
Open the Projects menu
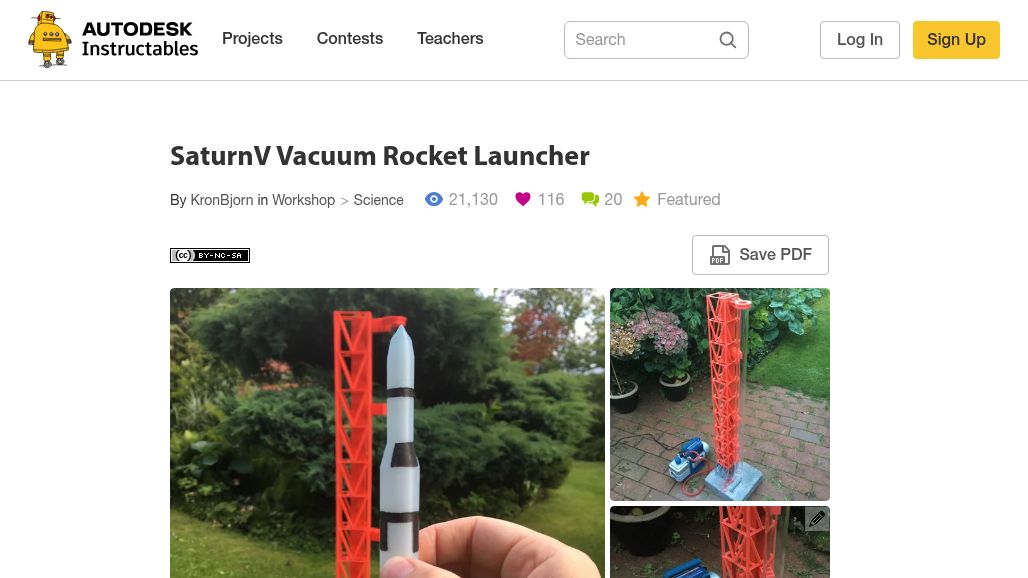[252, 39]
